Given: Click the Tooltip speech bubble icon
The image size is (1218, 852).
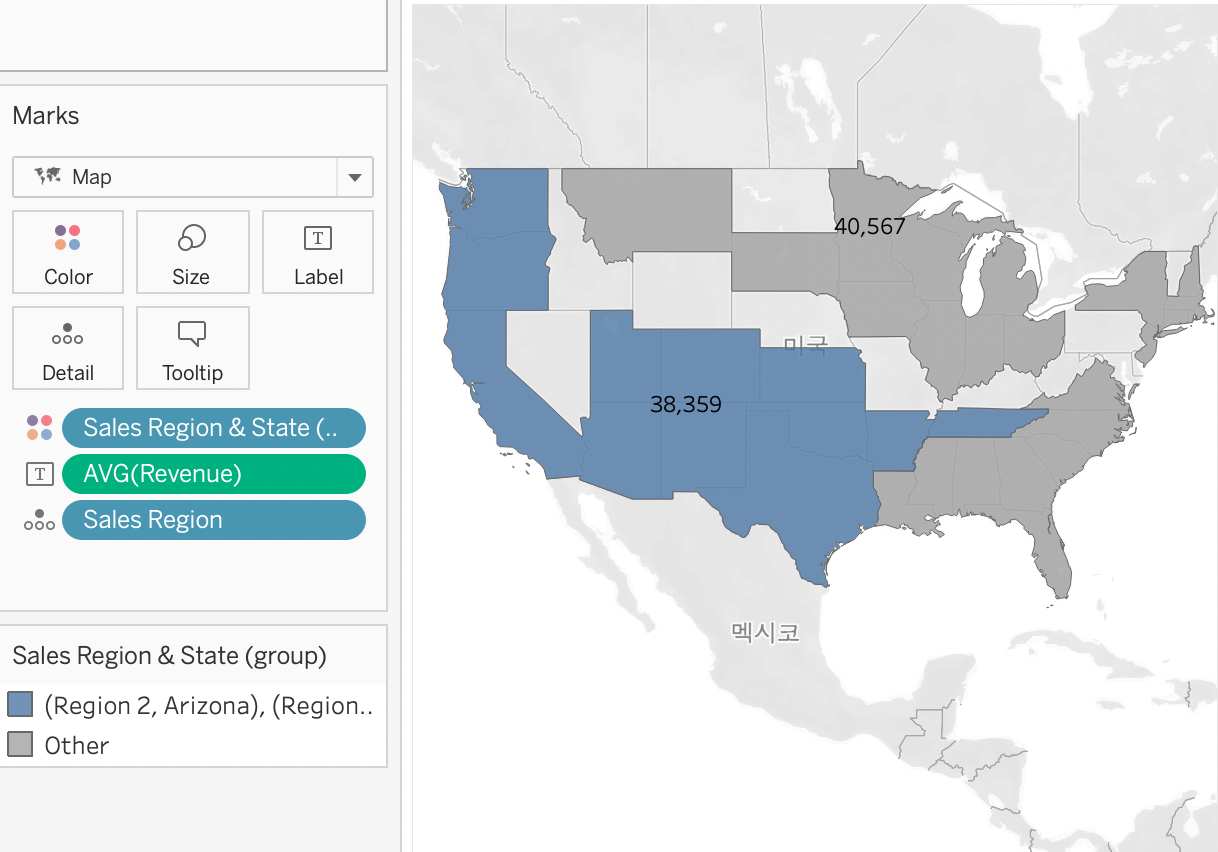Looking at the screenshot, I should click(x=191, y=333).
